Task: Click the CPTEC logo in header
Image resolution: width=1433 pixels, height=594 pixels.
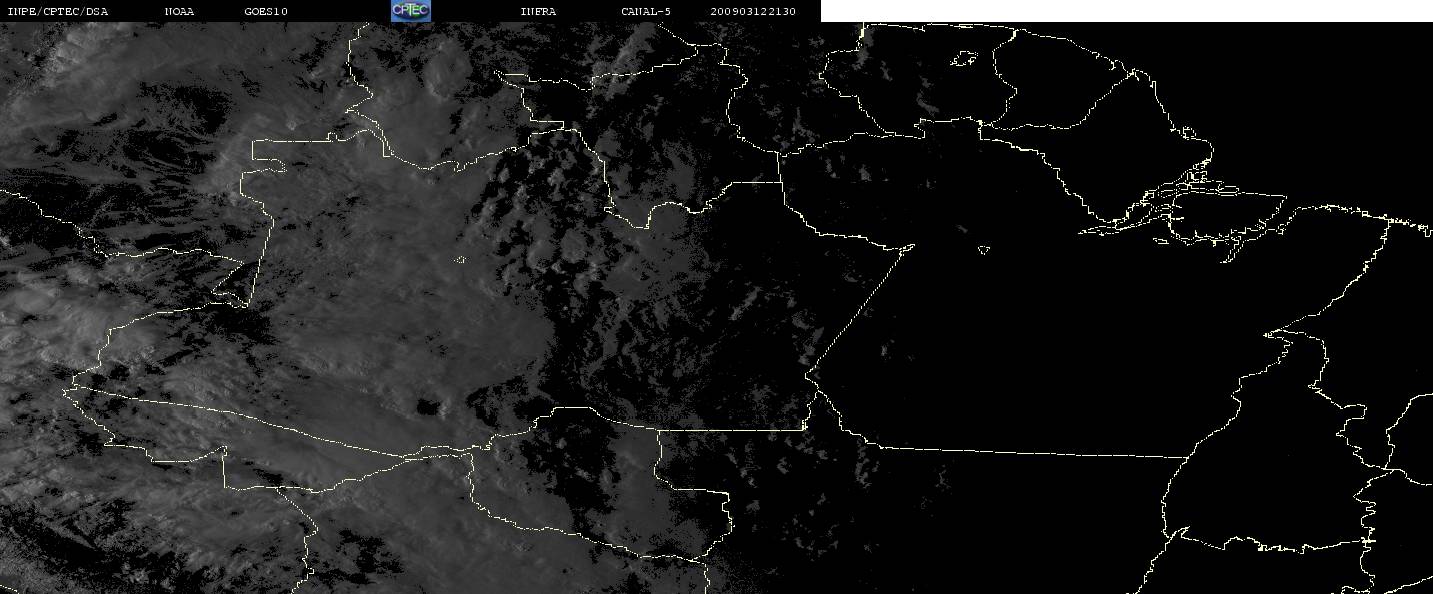Action: tap(410, 11)
